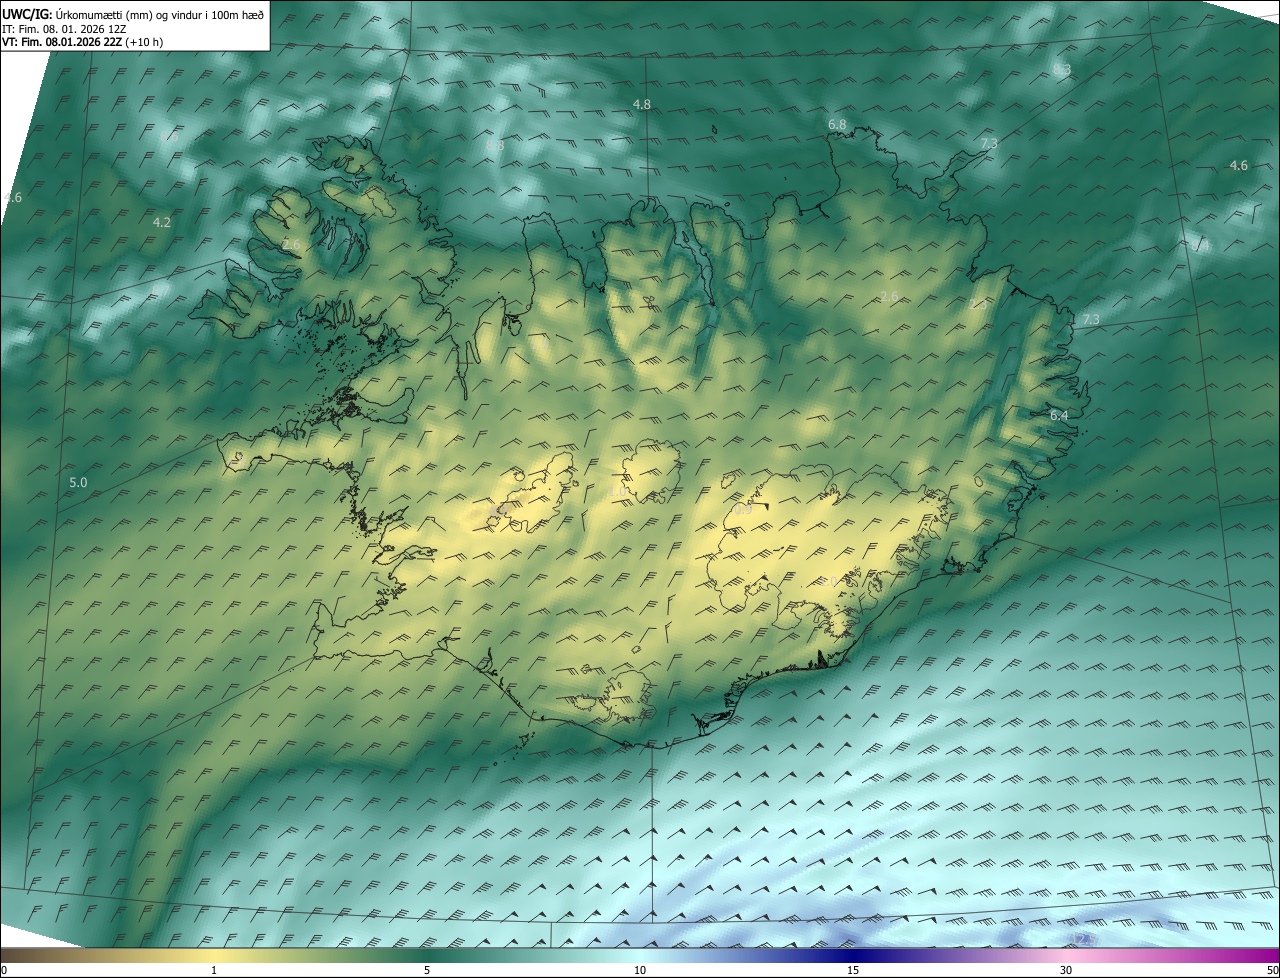Screen dimensions: 1280x978
Task: Click the "(+10 h)" forecast offset text
Action: [x=145, y=42]
